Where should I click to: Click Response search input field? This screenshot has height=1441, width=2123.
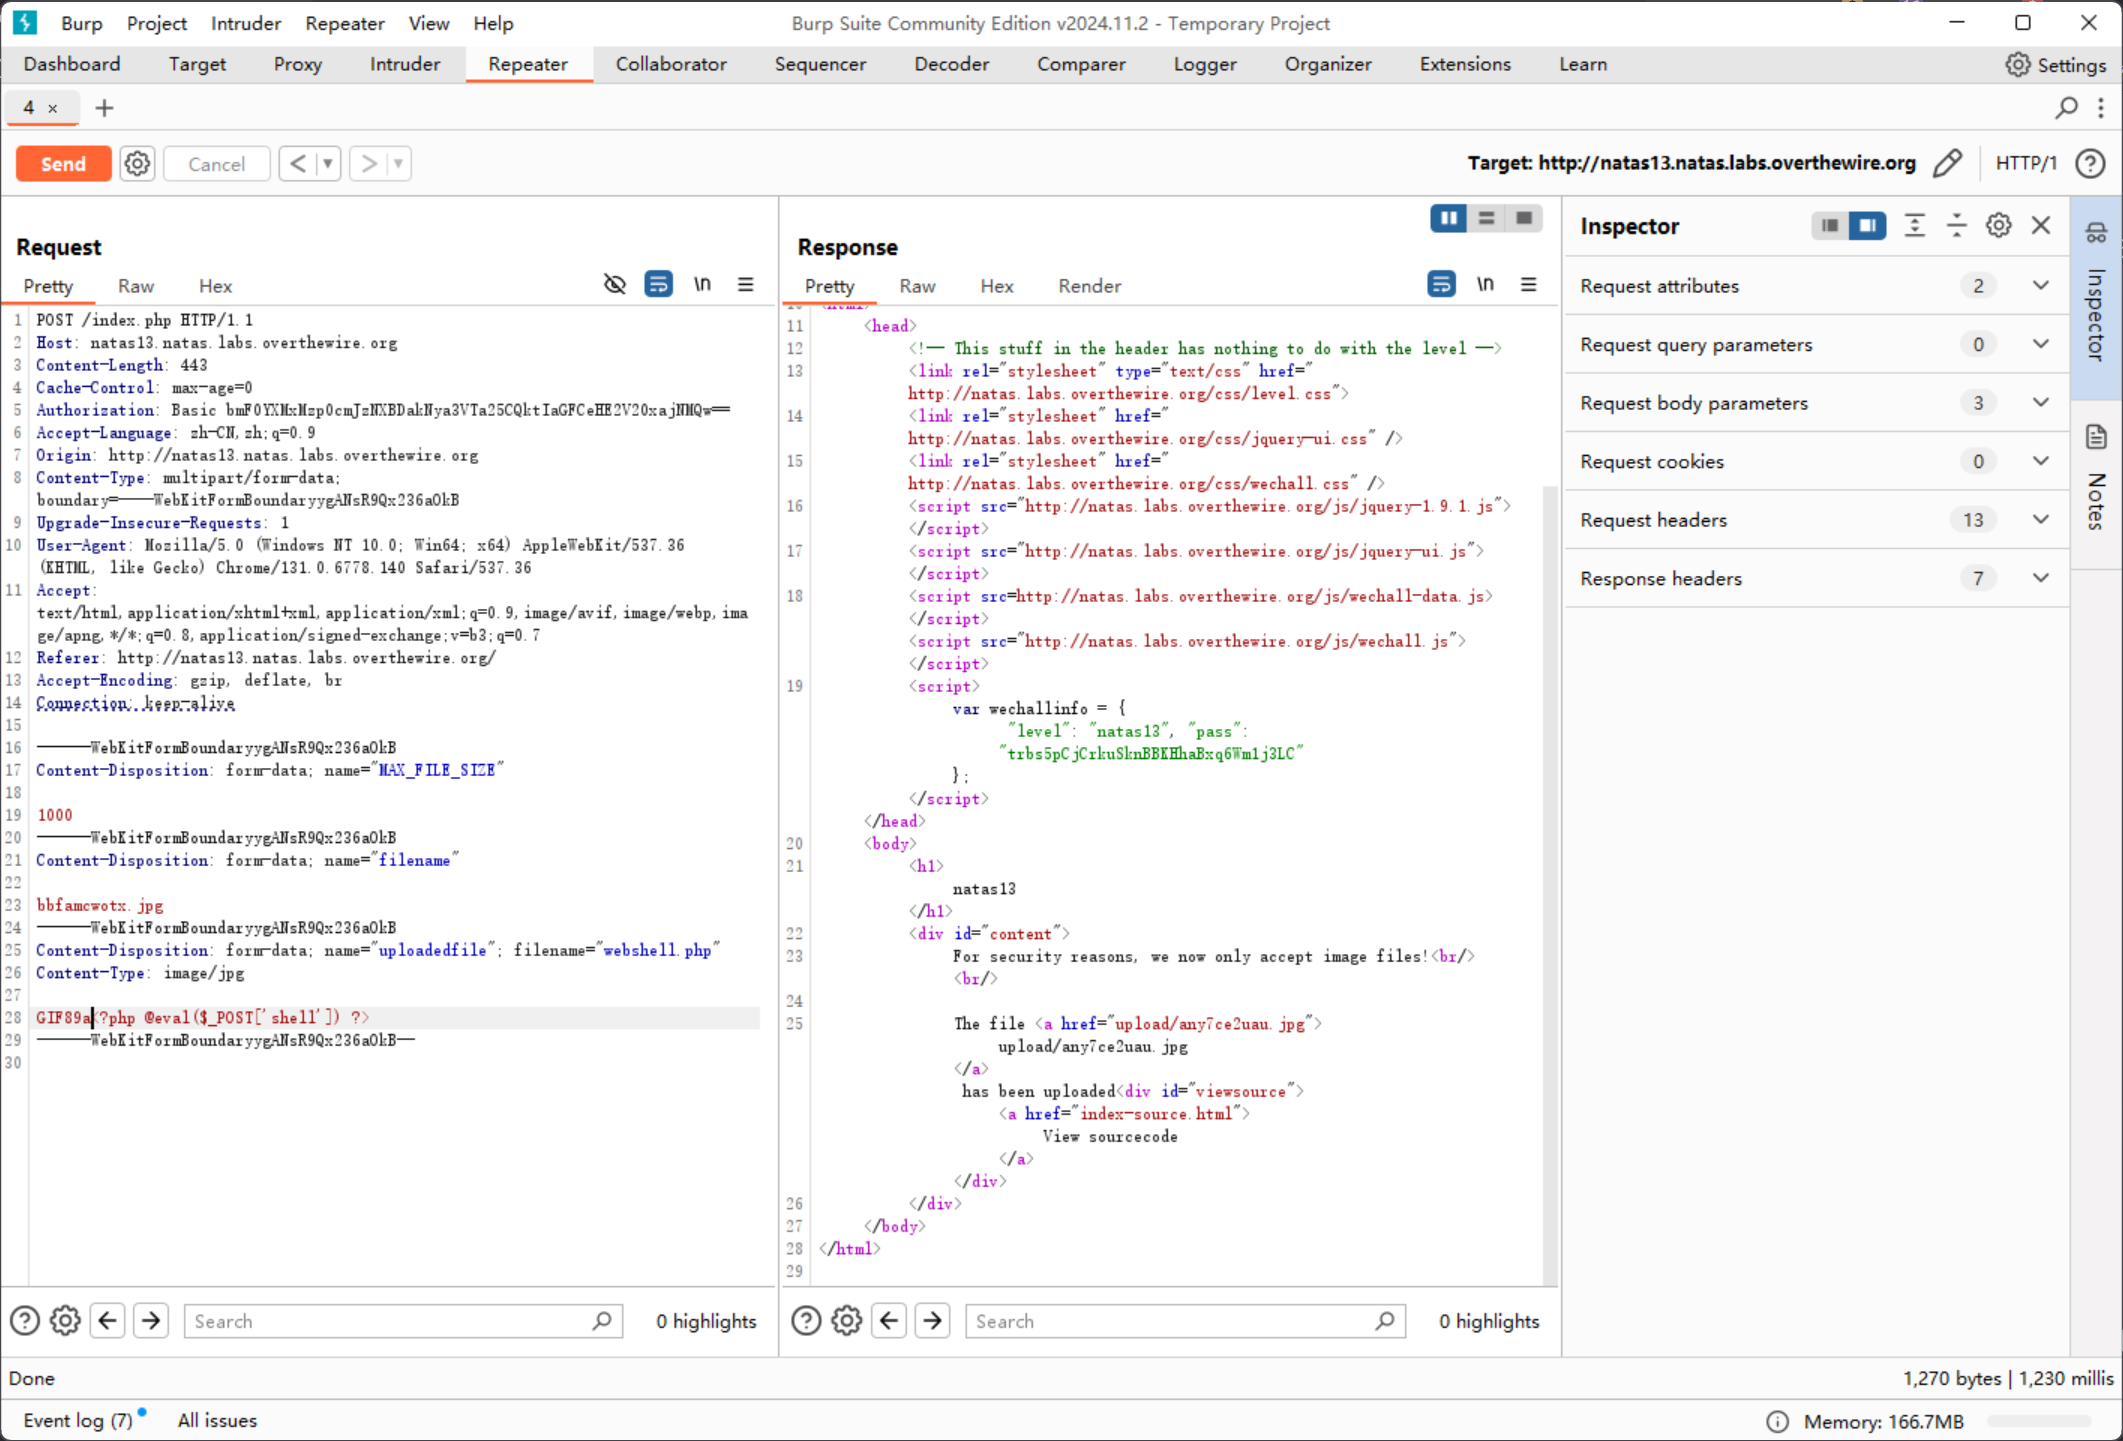pyautogui.click(x=1185, y=1321)
